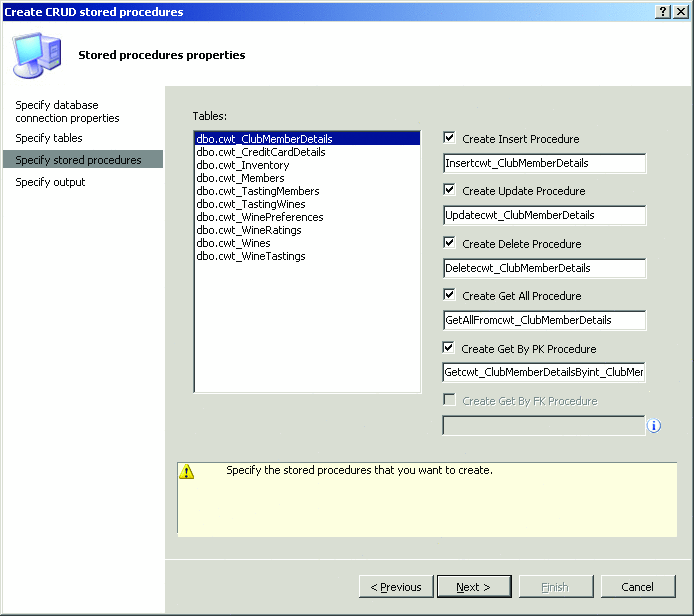Click the info icon beside FK procedure field
Image resolution: width=694 pixels, height=616 pixels.
(654, 426)
